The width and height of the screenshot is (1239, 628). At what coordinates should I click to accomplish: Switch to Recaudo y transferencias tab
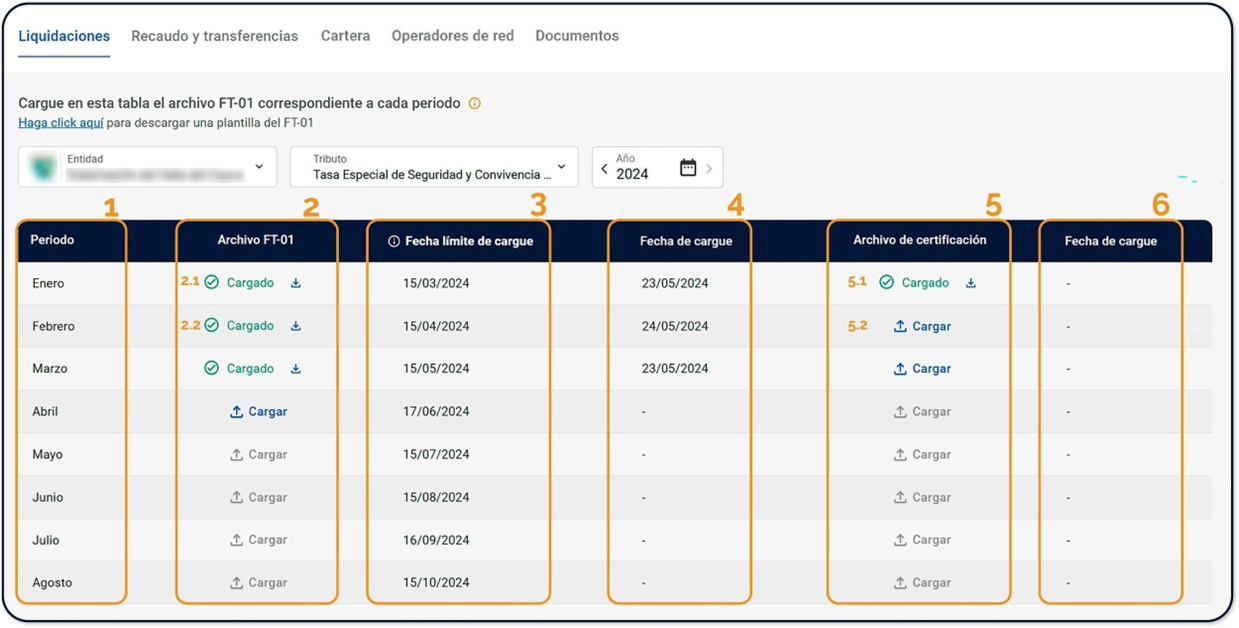coord(215,36)
